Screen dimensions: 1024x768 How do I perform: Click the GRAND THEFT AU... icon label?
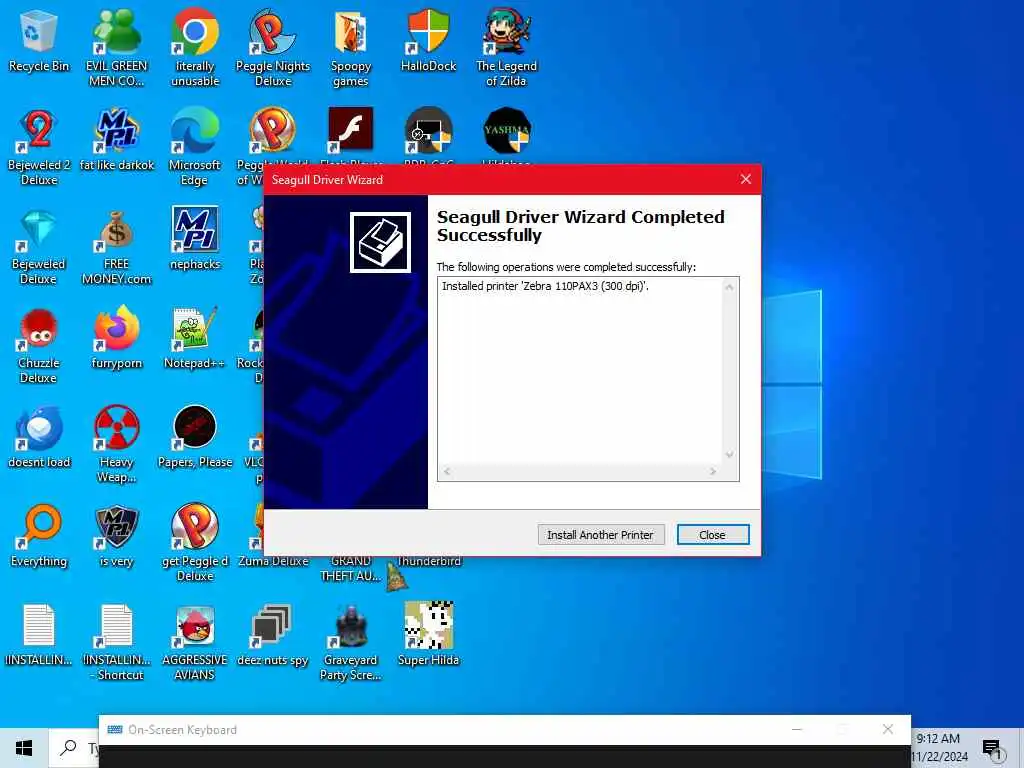coord(351,568)
